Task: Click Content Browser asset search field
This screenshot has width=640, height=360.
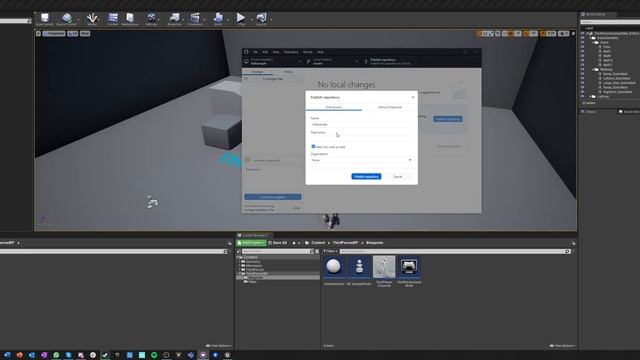Action: point(453,251)
